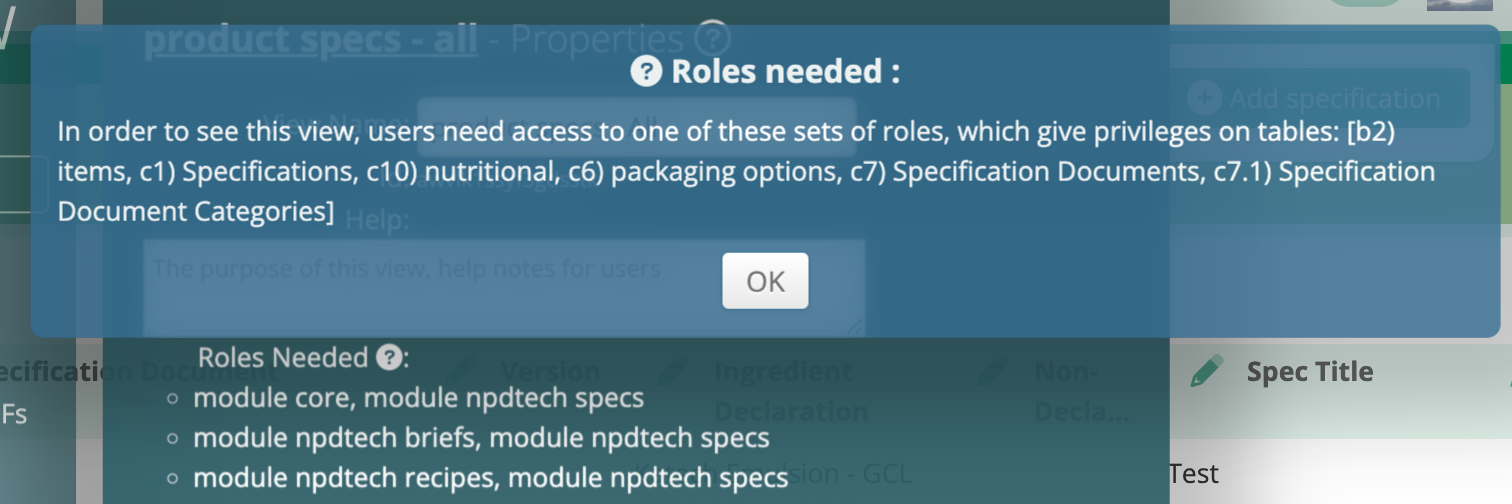Image resolution: width=1512 pixels, height=504 pixels.
Task: Click the plus icon on Add specification
Action: tap(1205, 98)
